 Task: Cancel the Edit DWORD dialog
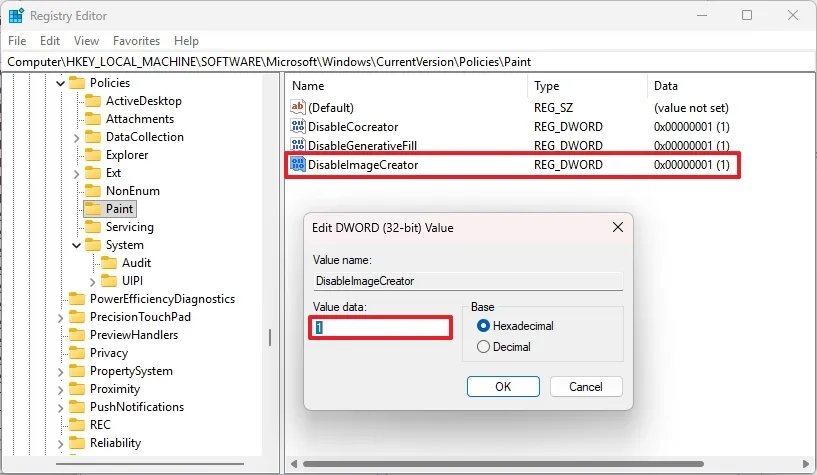586,386
